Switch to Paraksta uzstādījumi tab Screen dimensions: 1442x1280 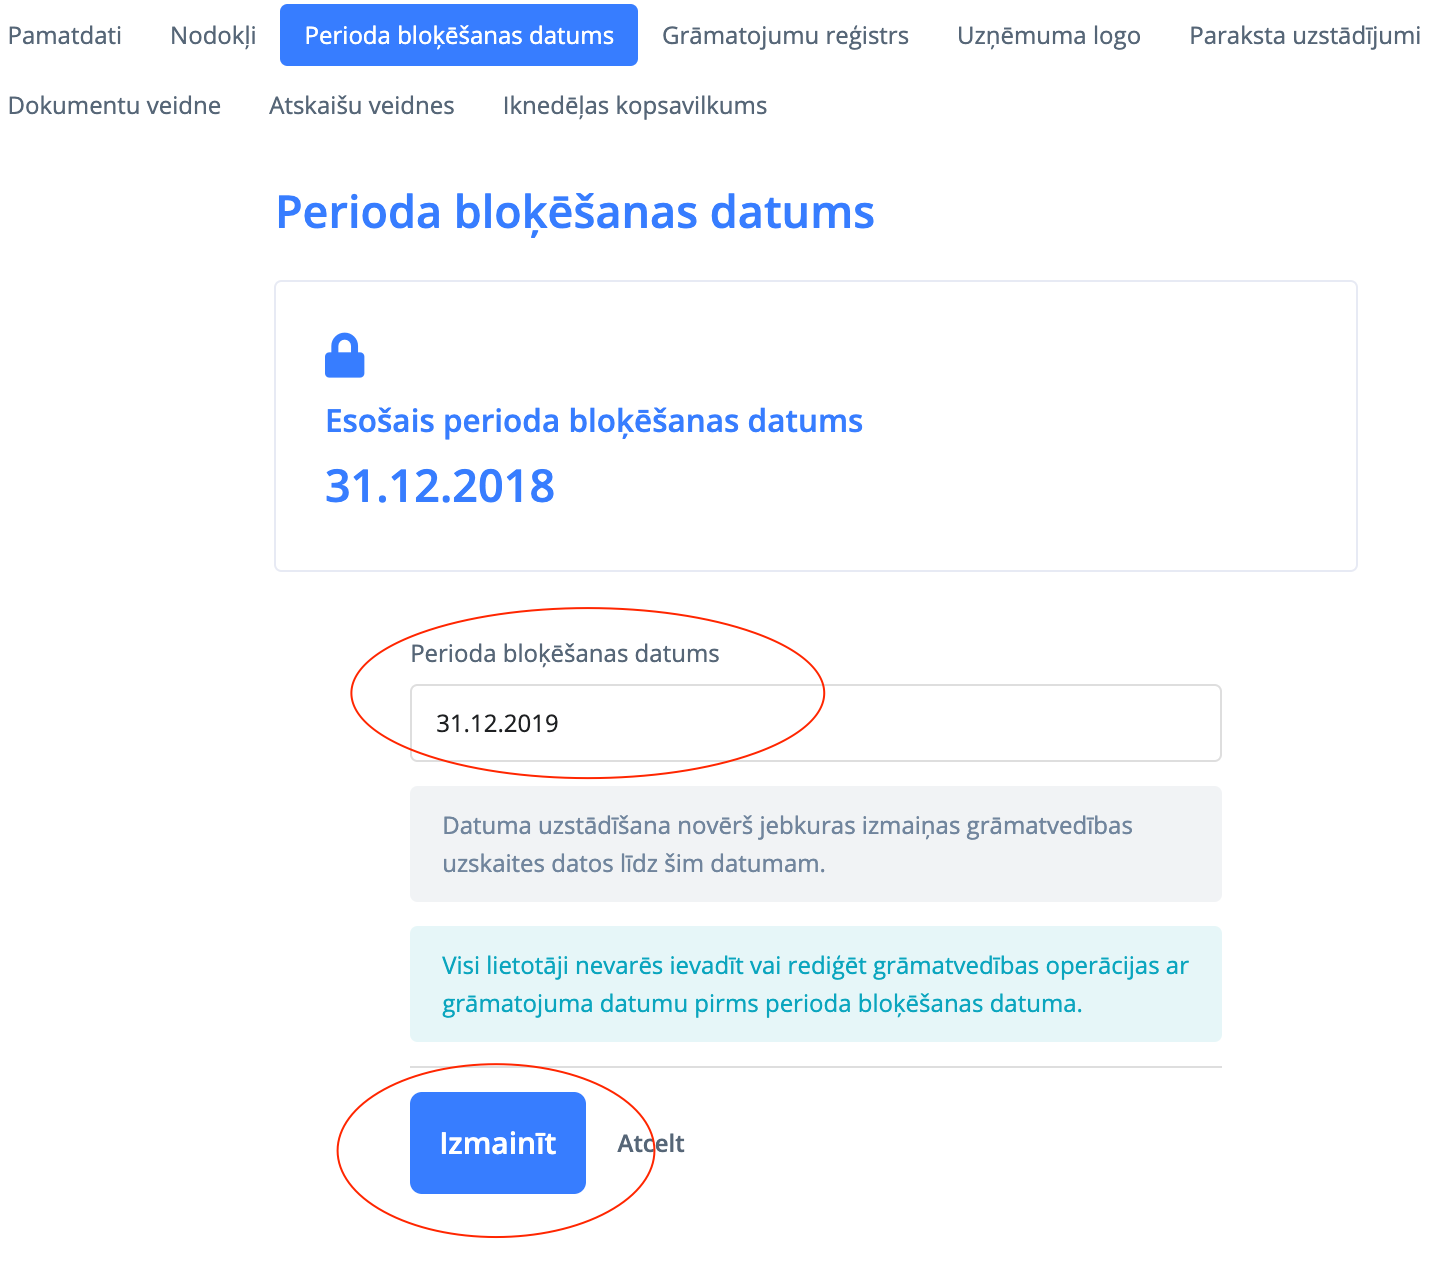coord(1304,36)
